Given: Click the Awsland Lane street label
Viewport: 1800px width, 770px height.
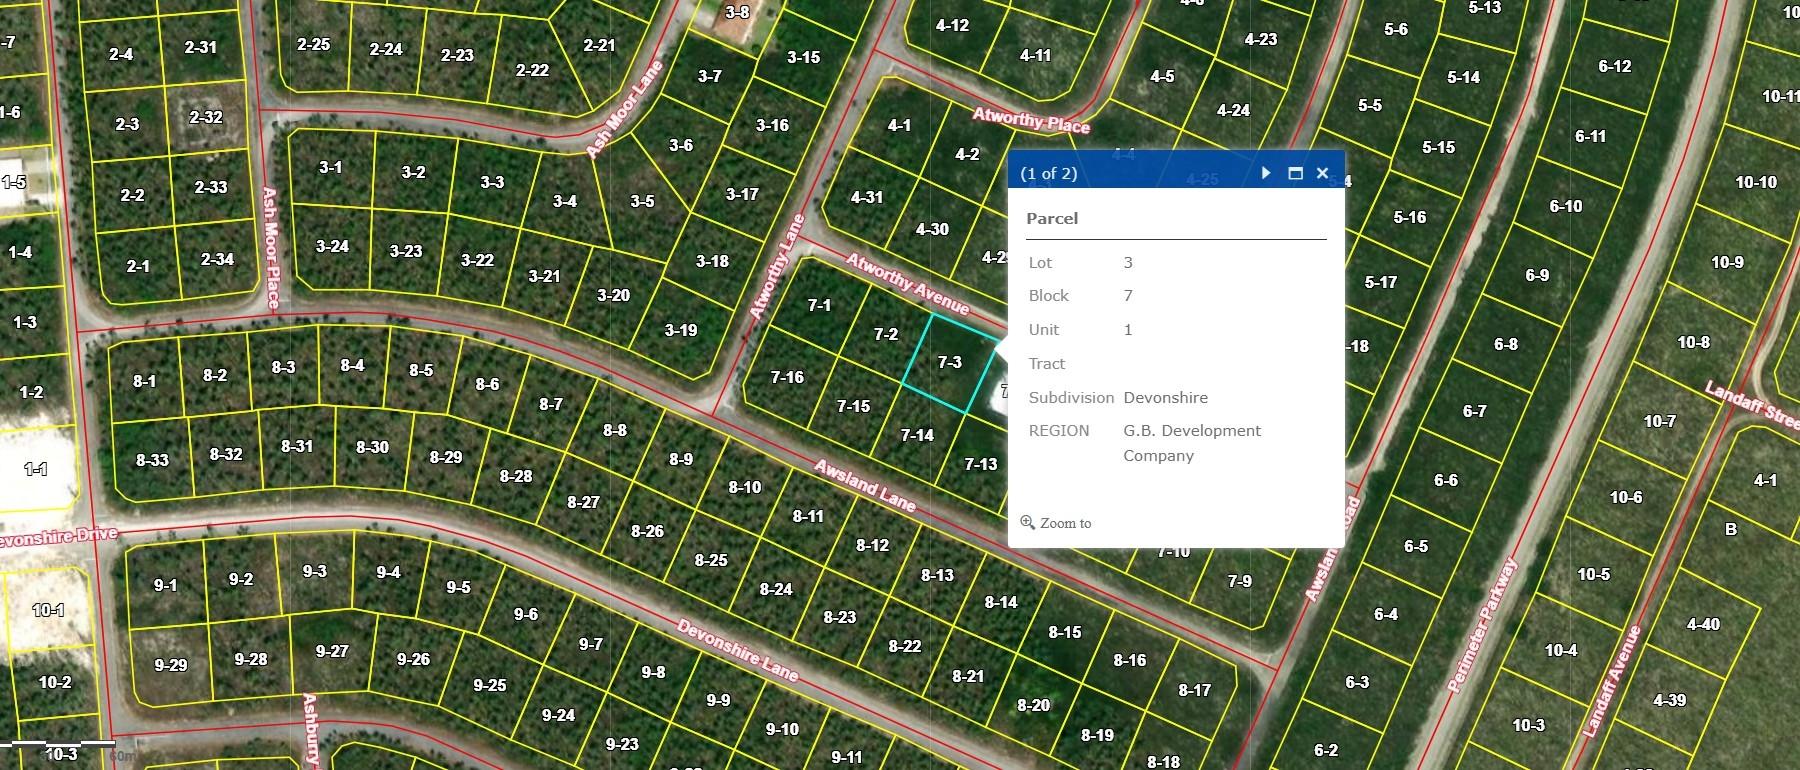Looking at the screenshot, I should [x=865, y=485].
